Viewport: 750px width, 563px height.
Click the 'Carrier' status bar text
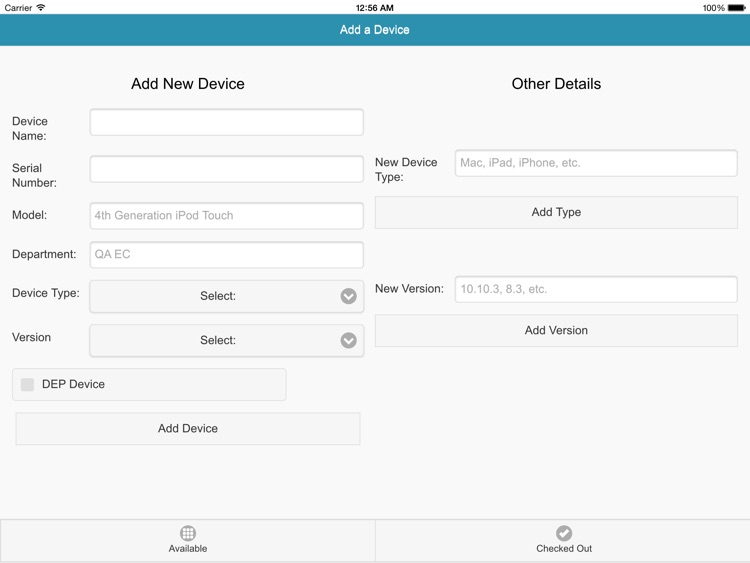pos(18,8)
